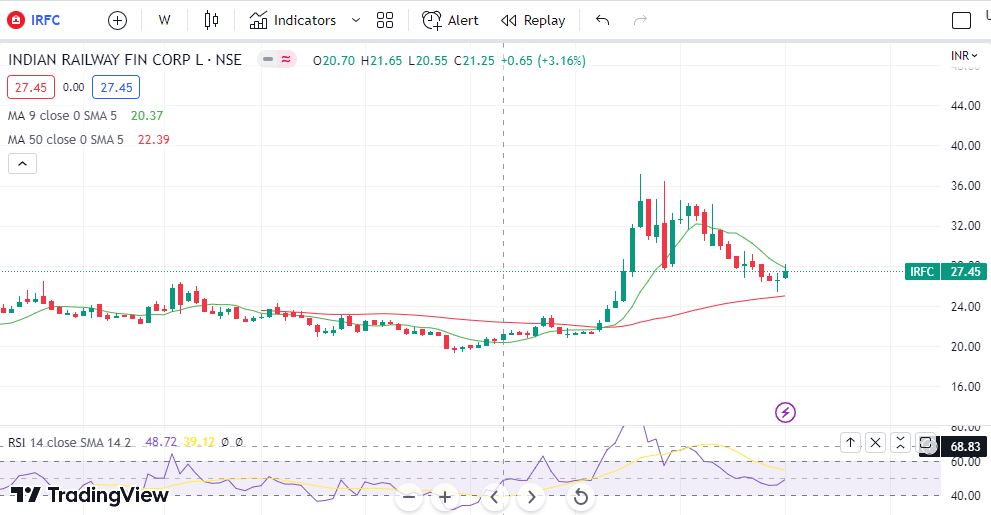Redo the chart action
This screenshot has width=991, height=515.
[x=640, y=20]
